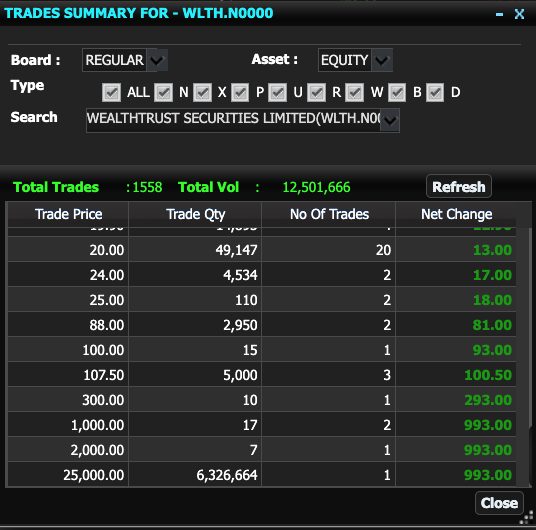Click the resize grip in window corner
This screenshot has width=536, height=530.
(526, 517)
